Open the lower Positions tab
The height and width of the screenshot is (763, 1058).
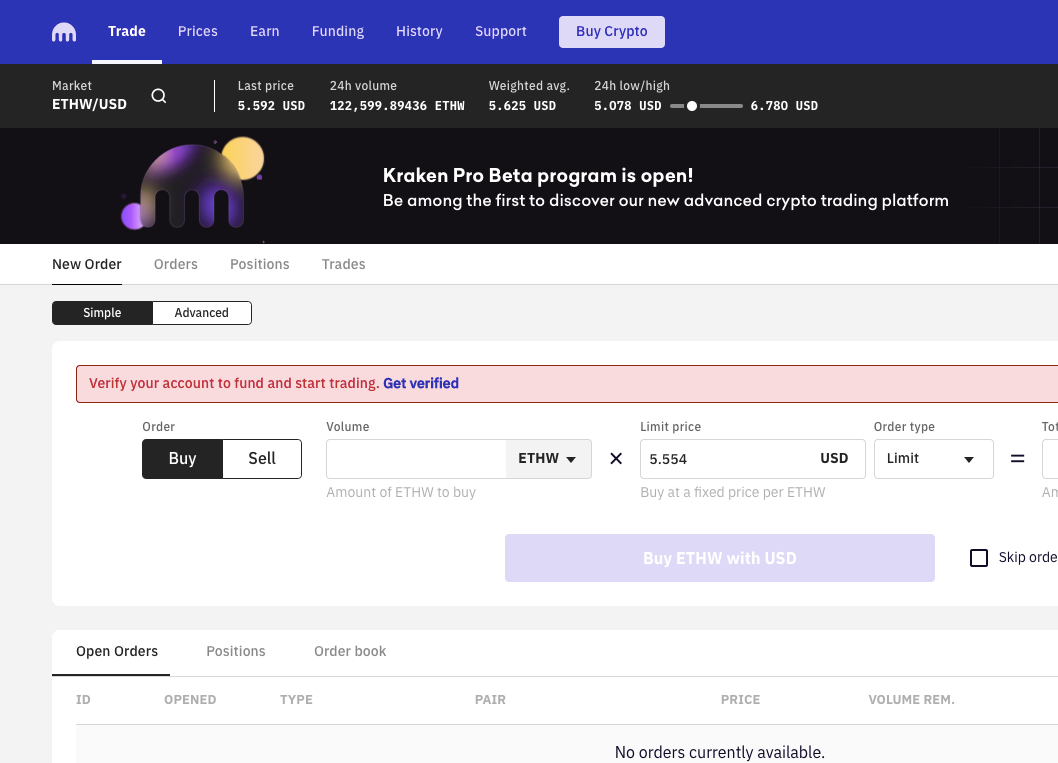pyautogui.click(x=235, y=652)
